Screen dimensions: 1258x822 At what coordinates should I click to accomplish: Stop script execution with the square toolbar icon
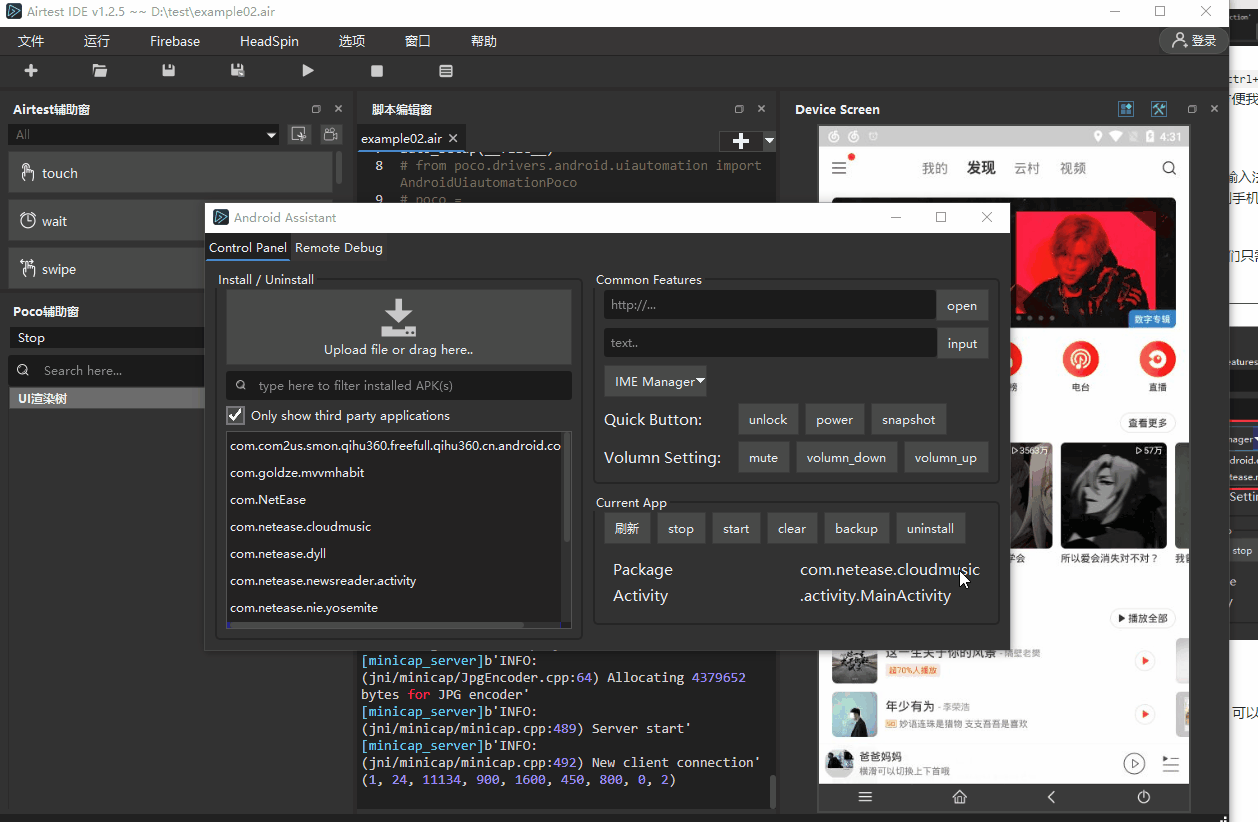point(377,71)
